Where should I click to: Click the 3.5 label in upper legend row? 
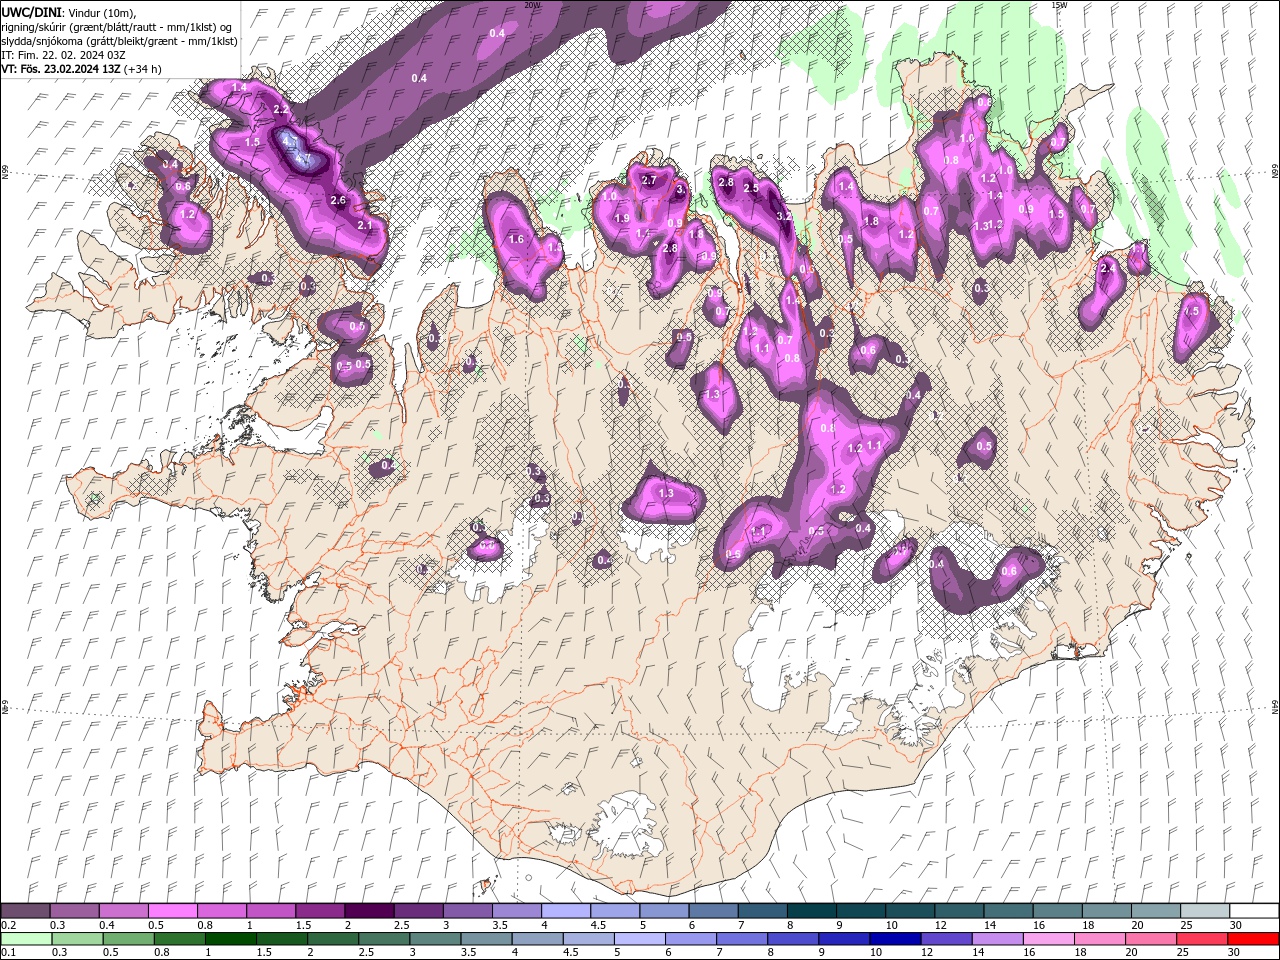(500, 925)
